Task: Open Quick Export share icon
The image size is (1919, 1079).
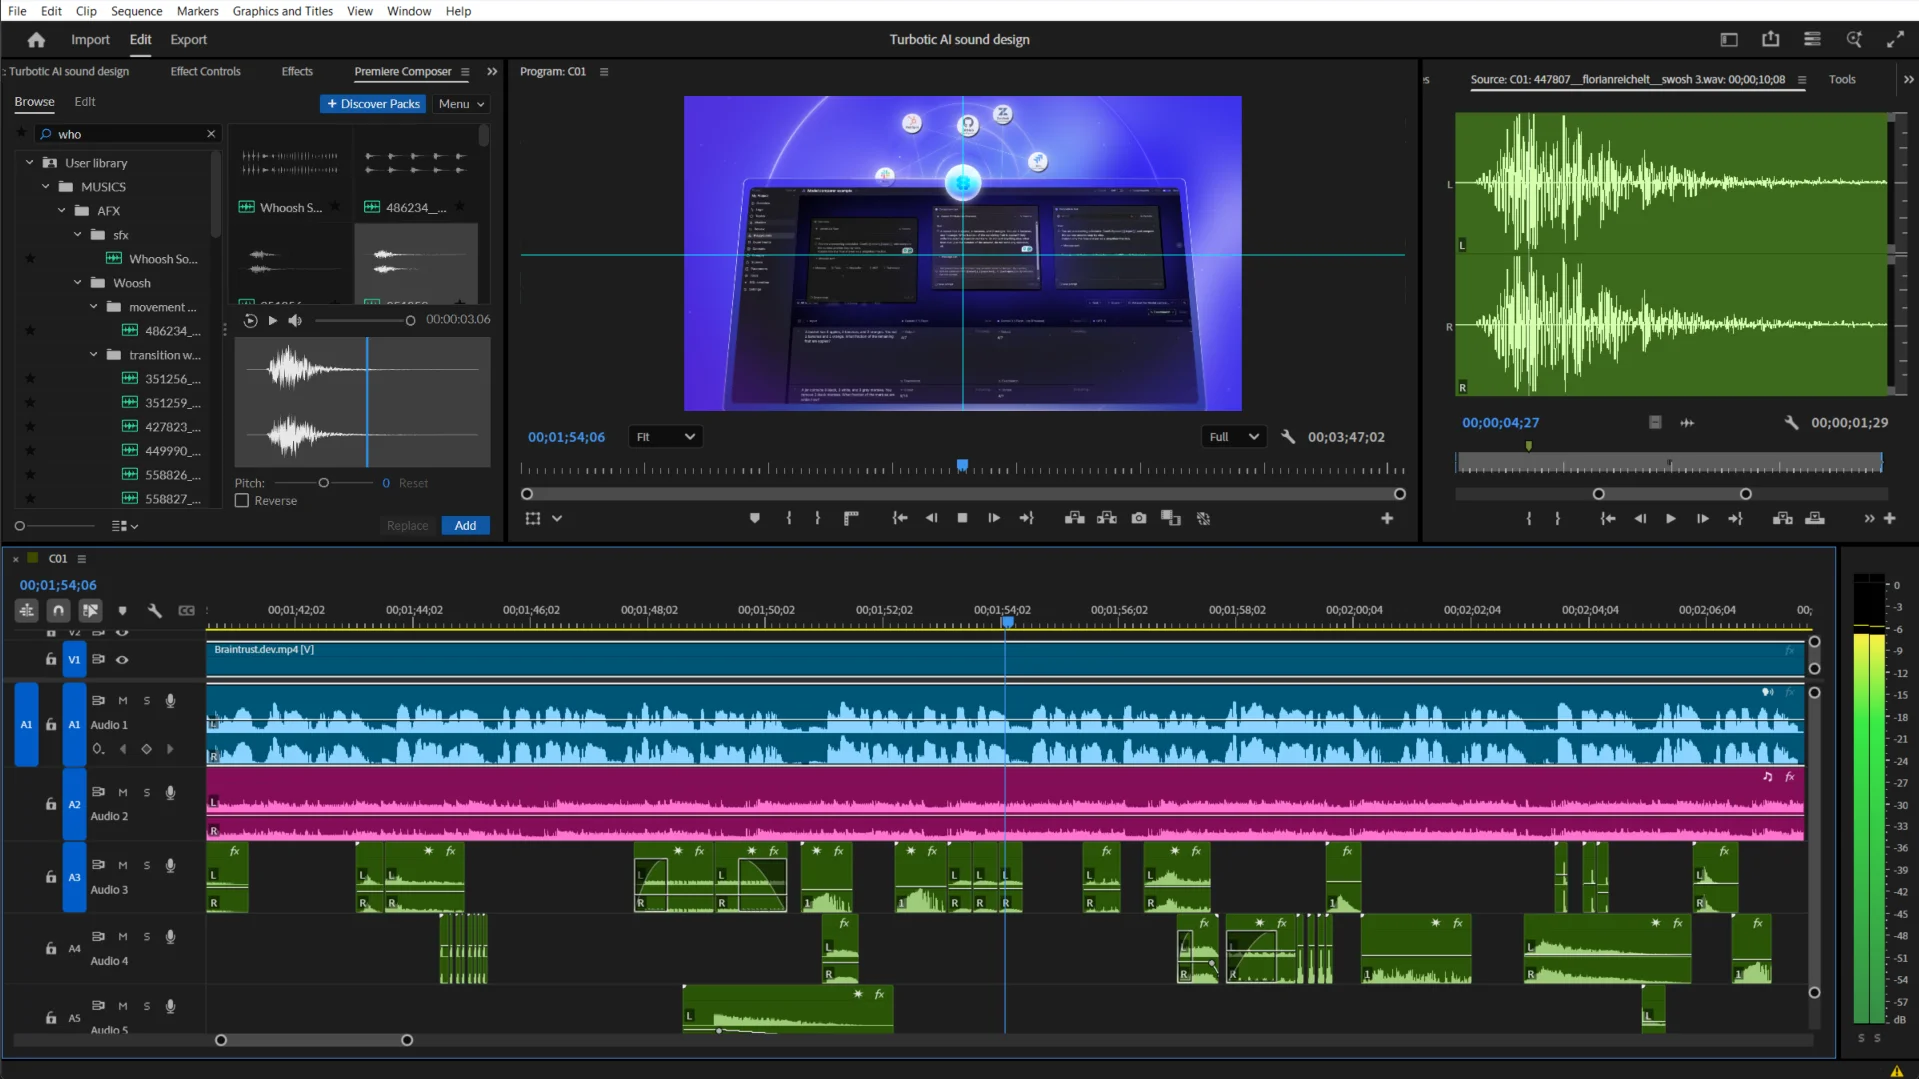Action: [1770, 39]
